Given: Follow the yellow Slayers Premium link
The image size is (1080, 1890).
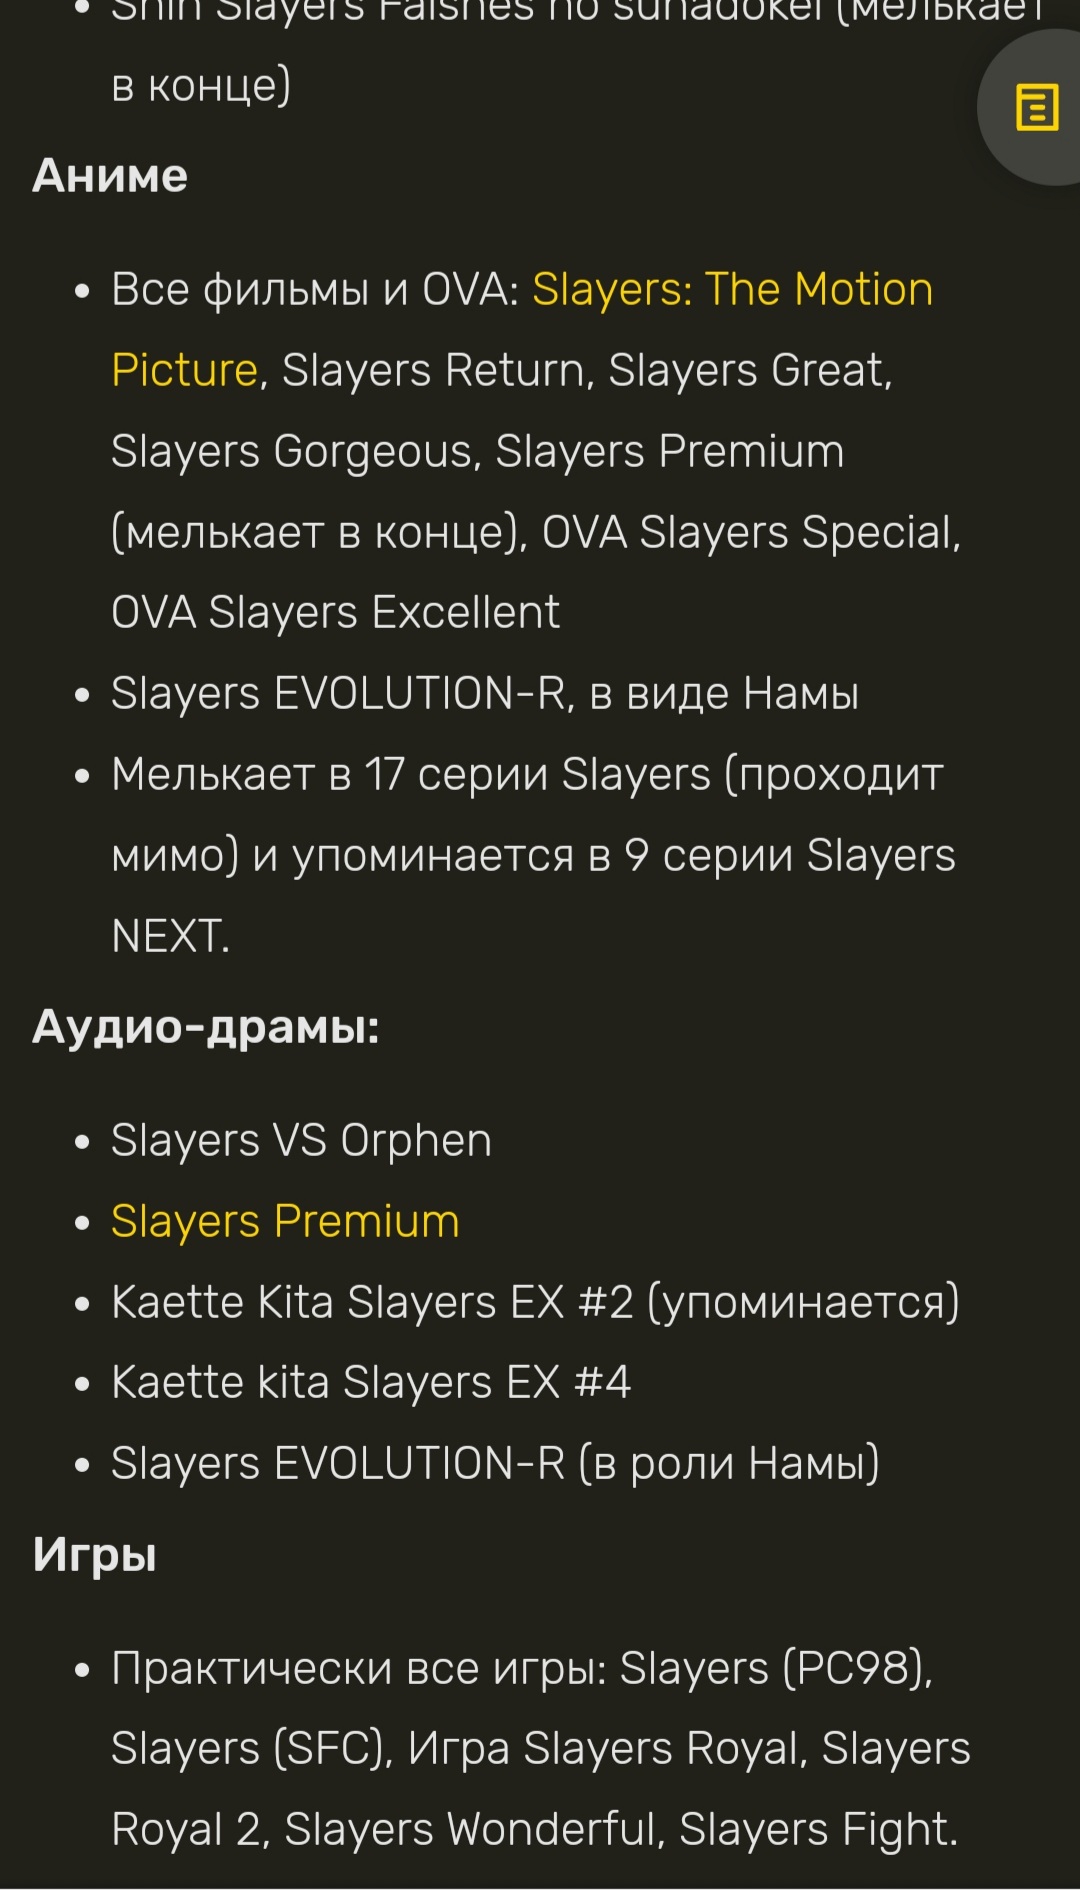Looking at the screenshot, I should [x=285, y=1221].
